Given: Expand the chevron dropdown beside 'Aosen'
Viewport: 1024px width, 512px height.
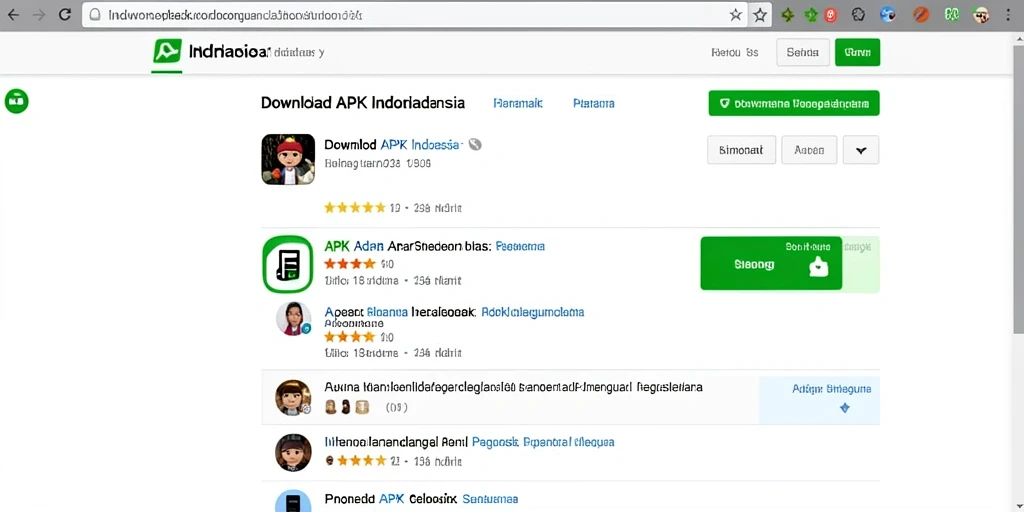Looking at the screenshot, I should (x=861, y=150).
